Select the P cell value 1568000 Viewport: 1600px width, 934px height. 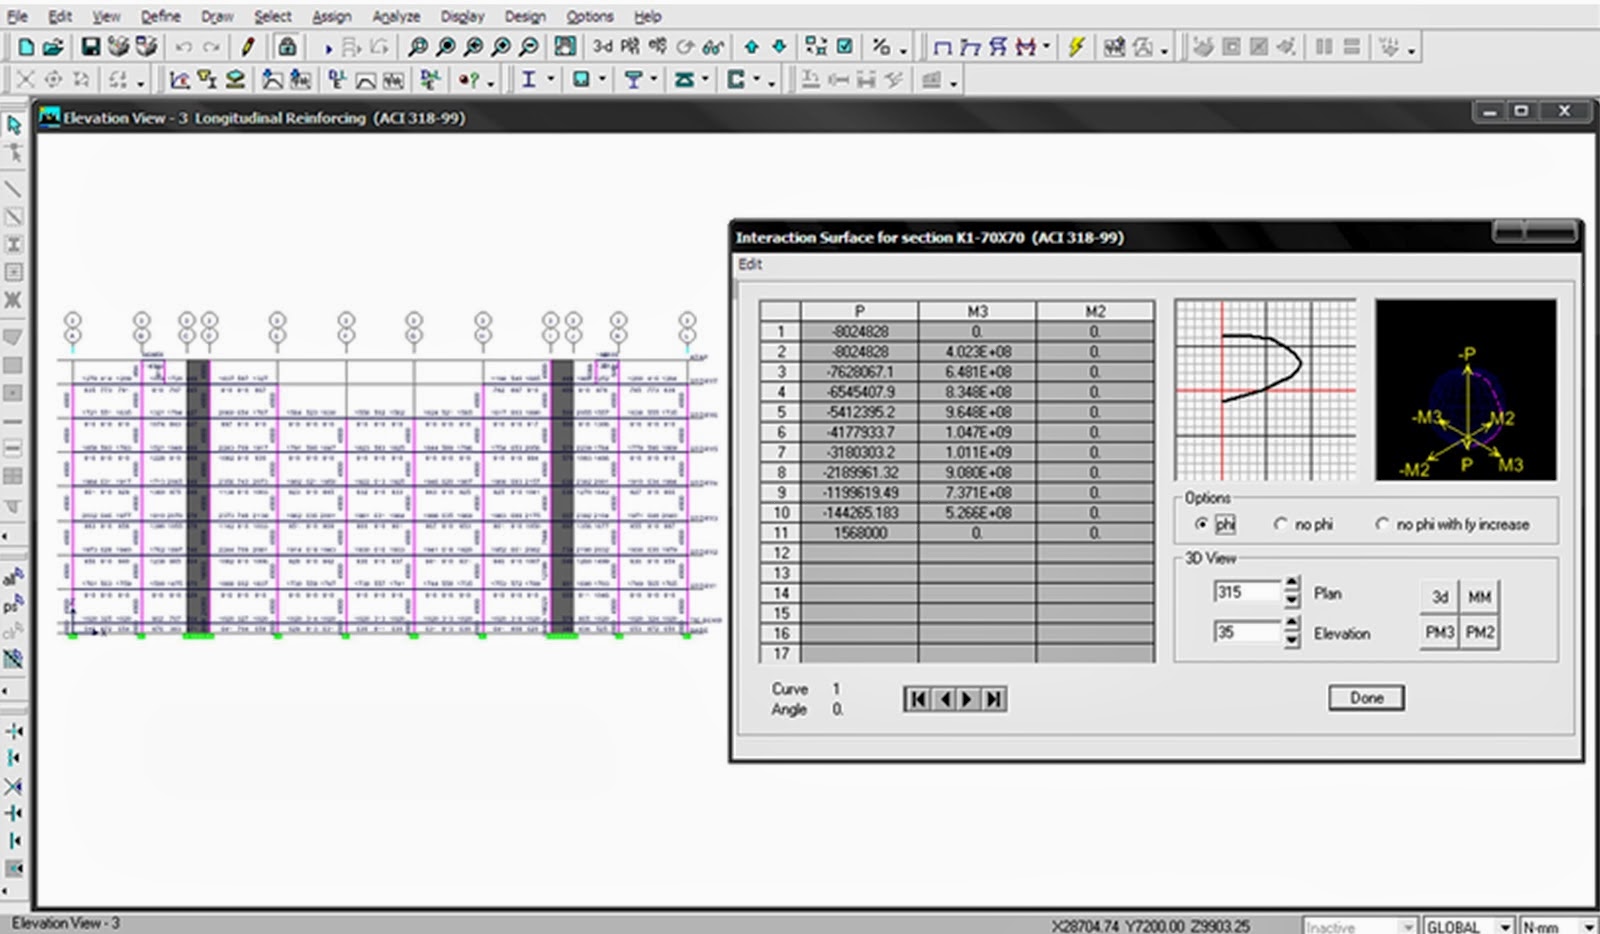[859, 533]
